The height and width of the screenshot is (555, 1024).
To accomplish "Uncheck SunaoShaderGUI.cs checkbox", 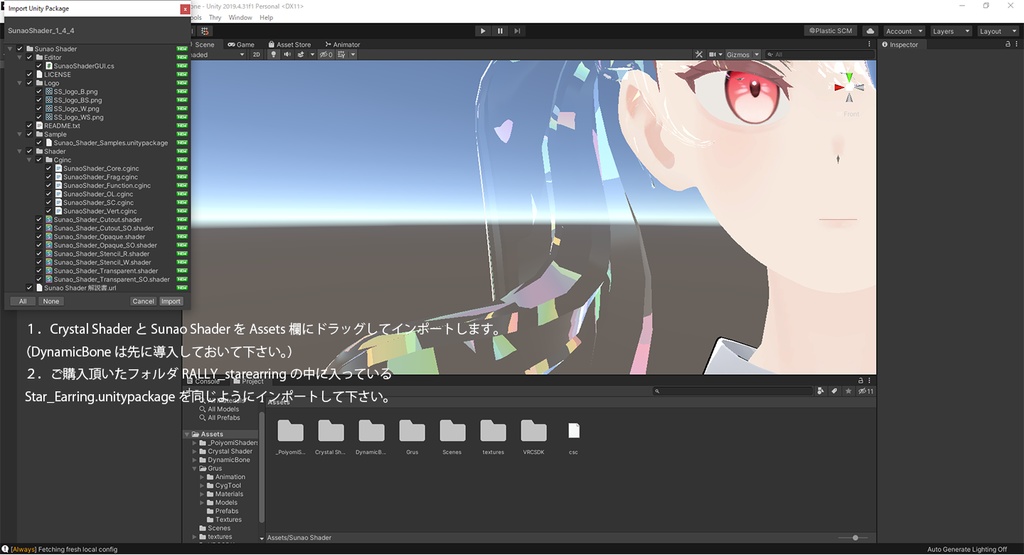I will pos(39,65).
